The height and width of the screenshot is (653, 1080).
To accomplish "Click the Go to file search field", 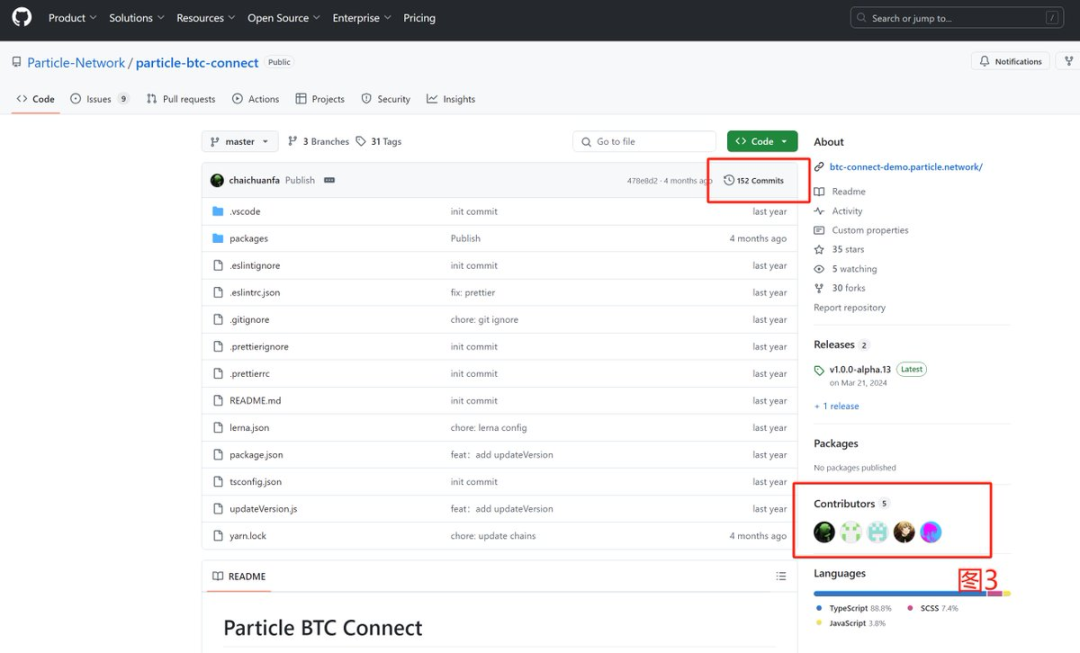I will [645, 142].
